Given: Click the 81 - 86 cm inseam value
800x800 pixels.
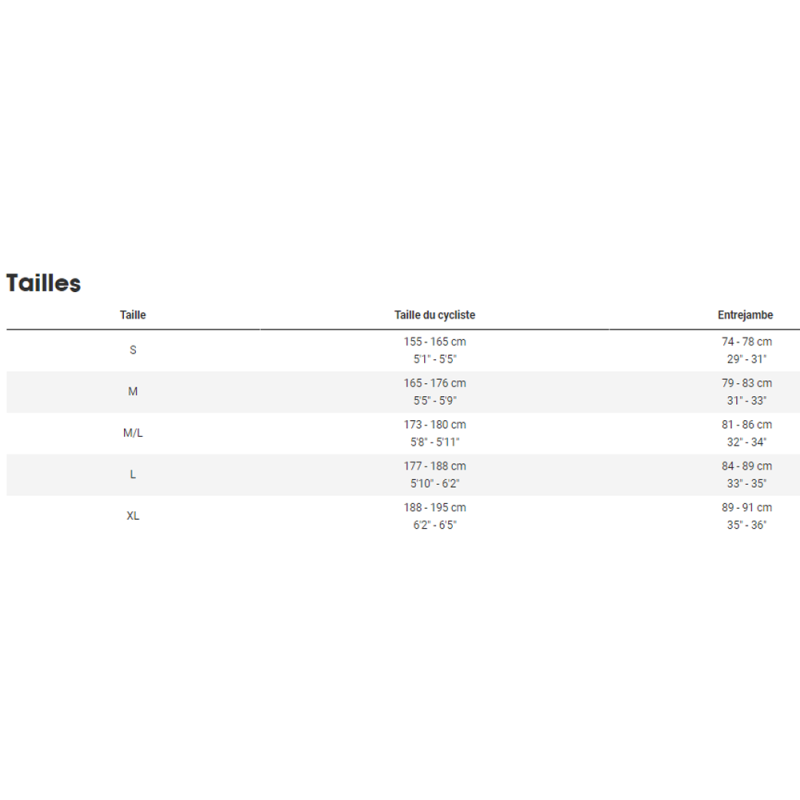Looking at the screenshot, I should click(746, 425).
